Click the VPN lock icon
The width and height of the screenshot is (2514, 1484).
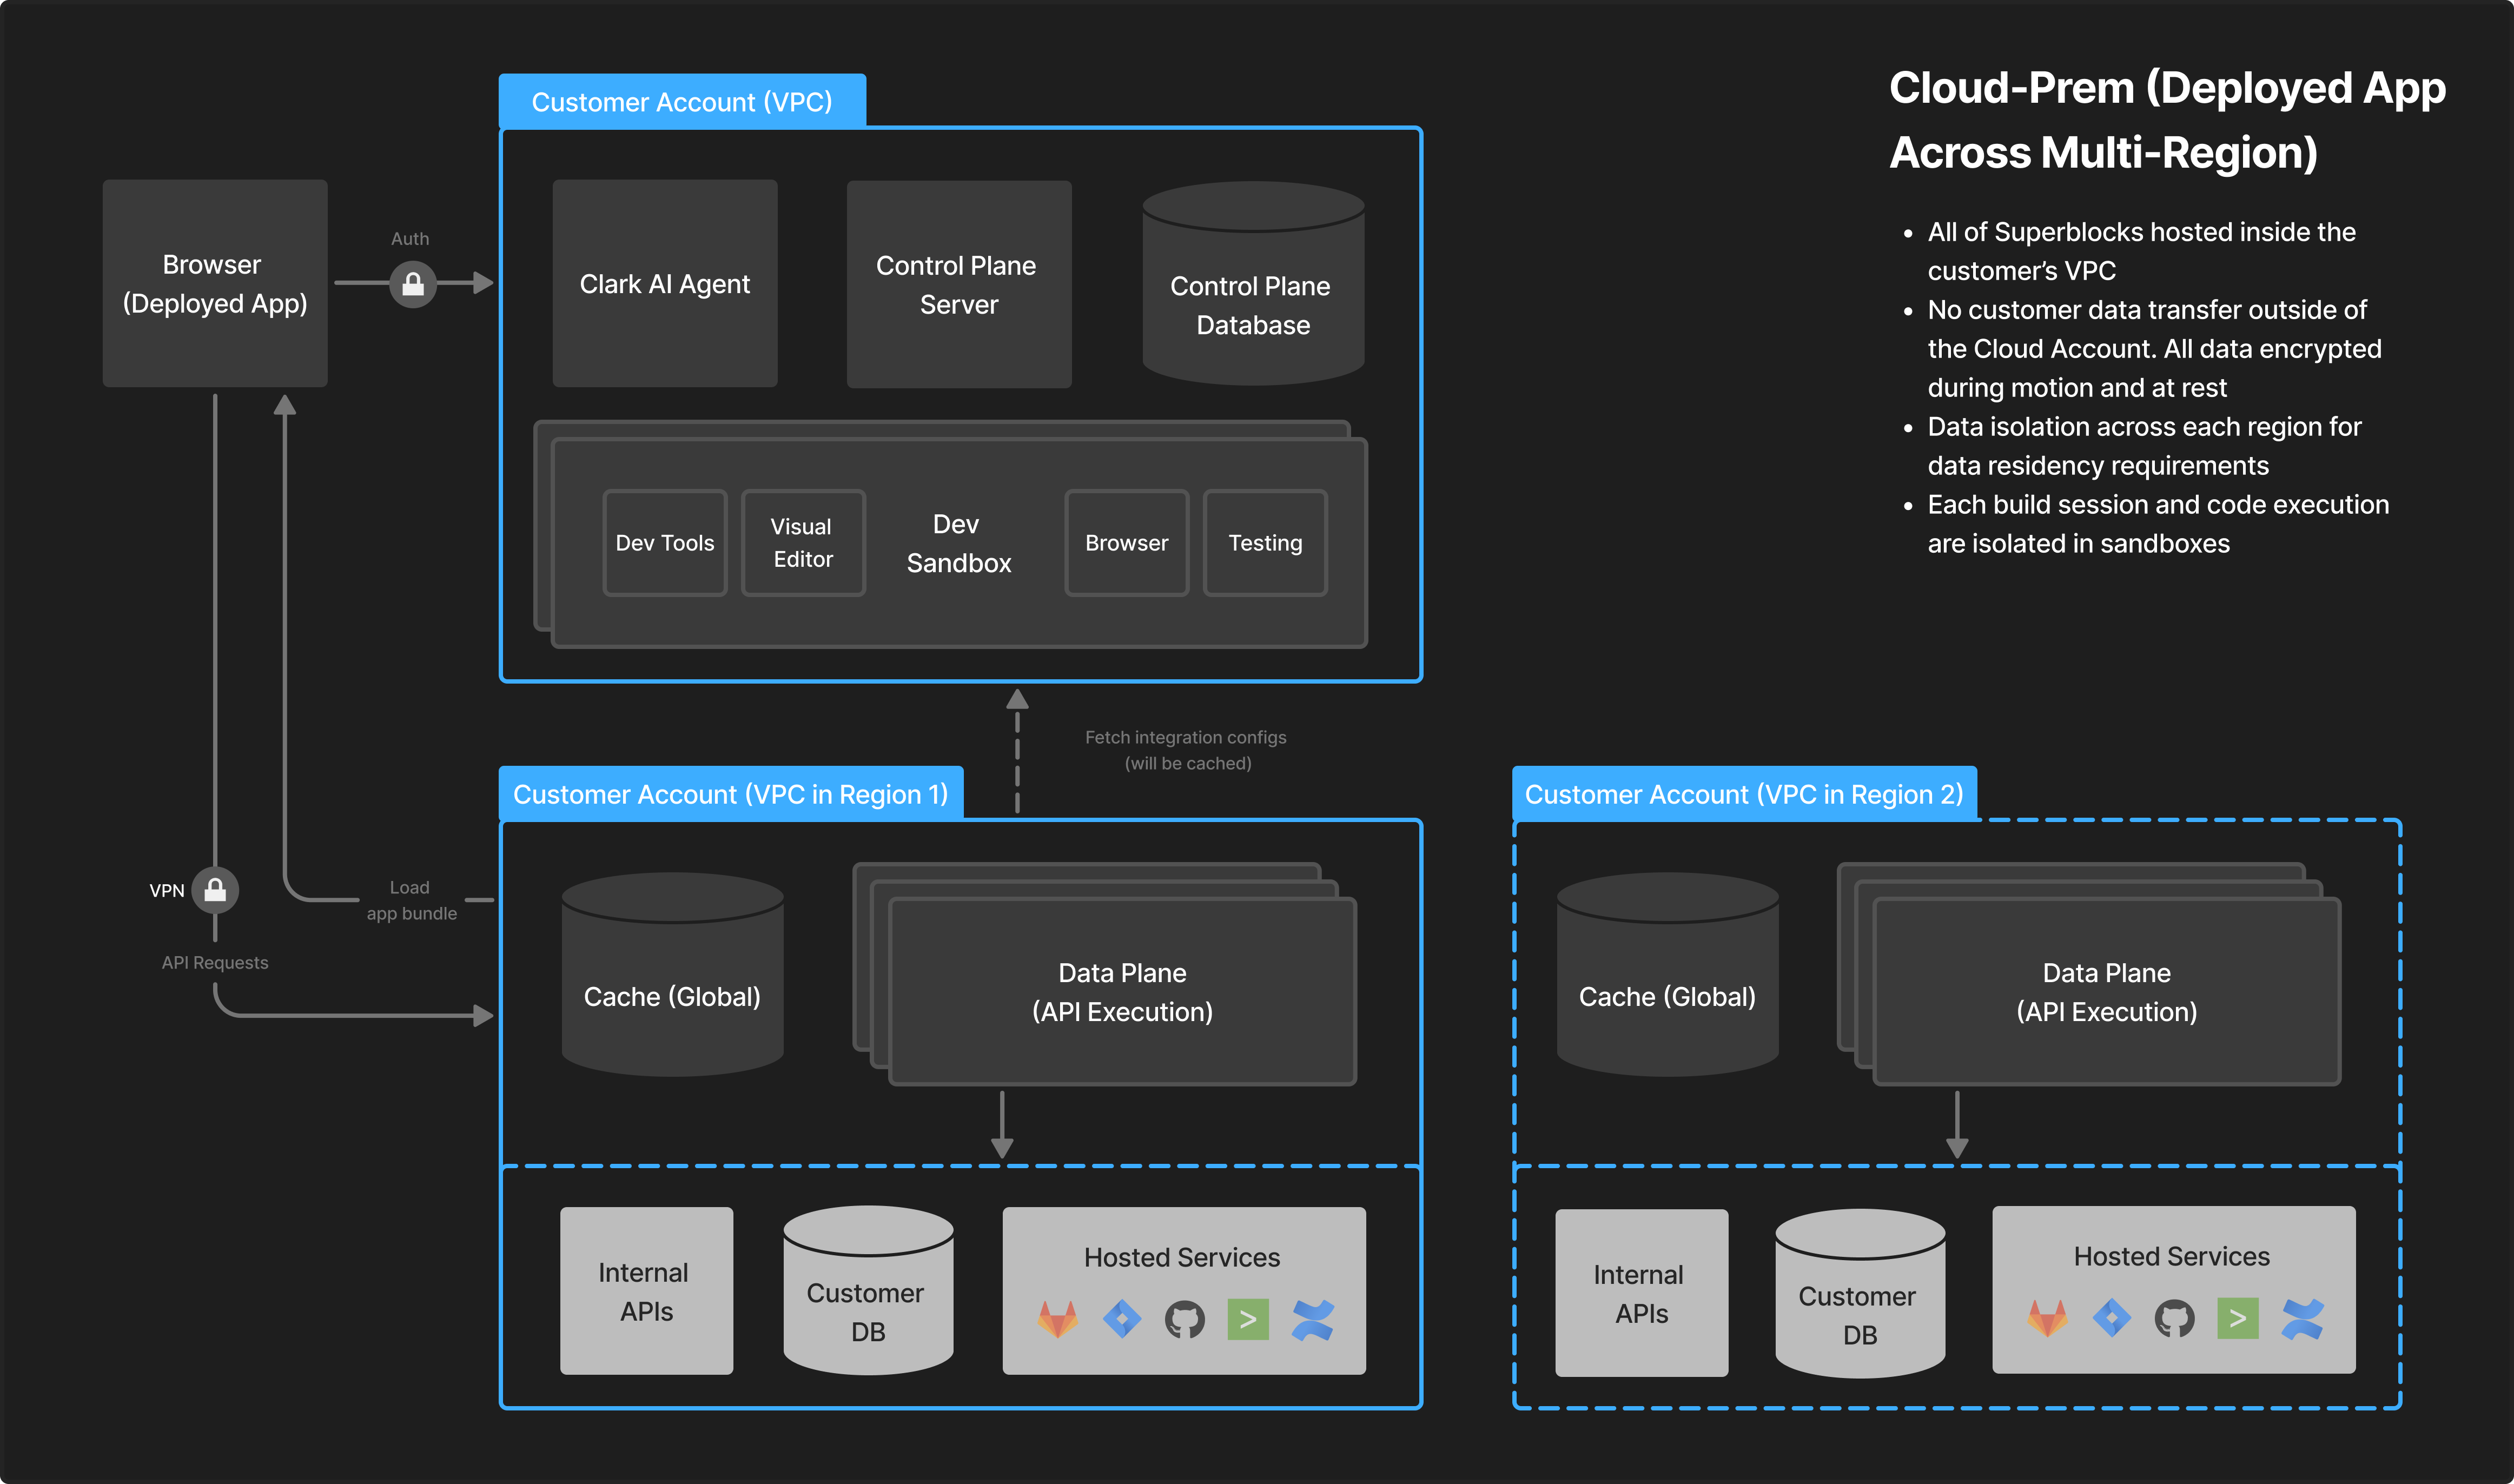click(x=215, y=890)
